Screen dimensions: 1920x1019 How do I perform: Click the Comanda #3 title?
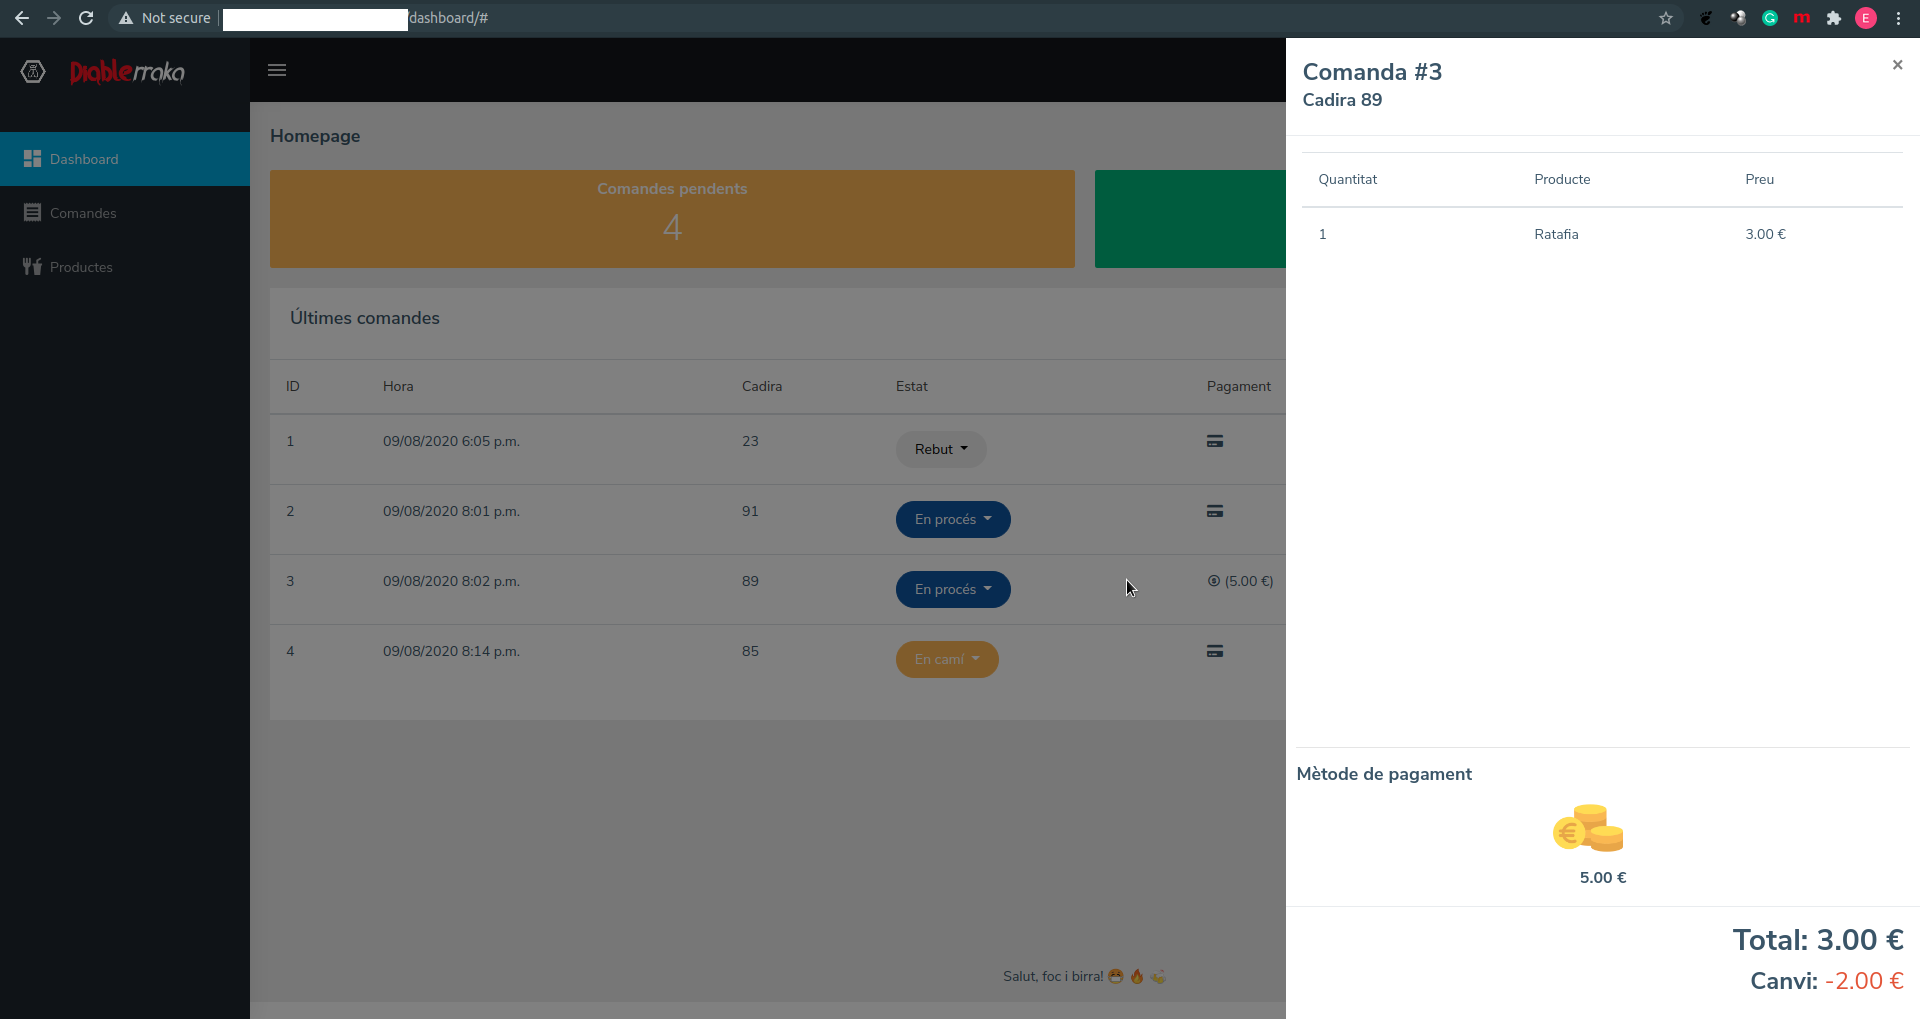1372,72
